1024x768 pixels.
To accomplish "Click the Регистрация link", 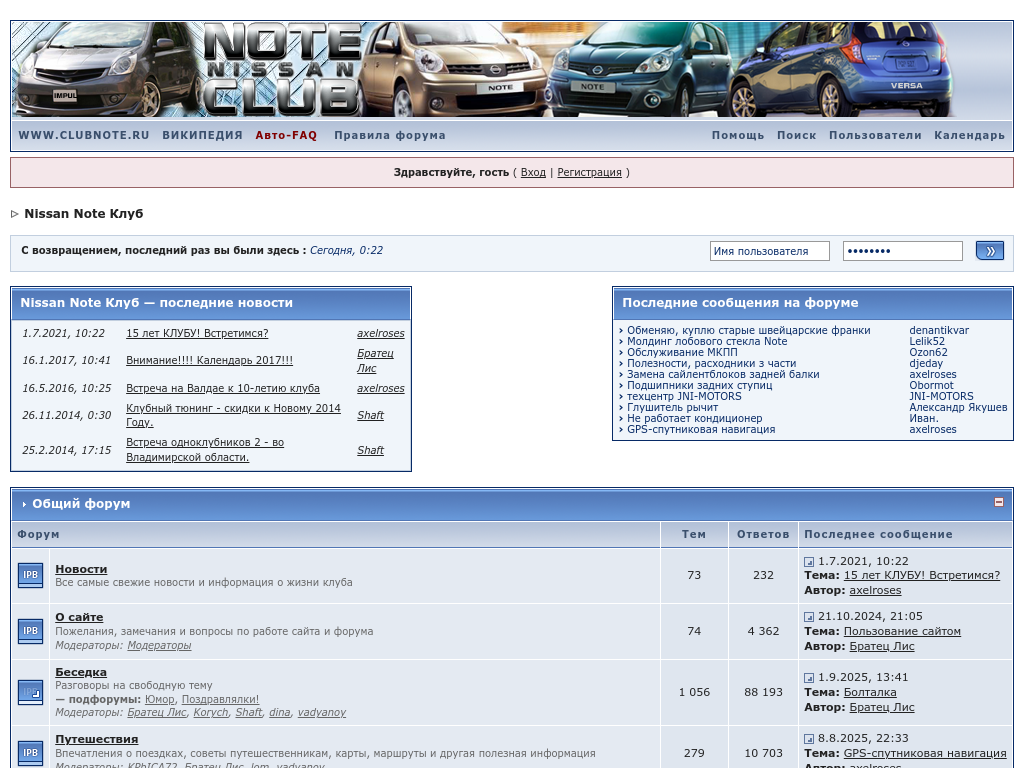I will [x=589, y=172].
